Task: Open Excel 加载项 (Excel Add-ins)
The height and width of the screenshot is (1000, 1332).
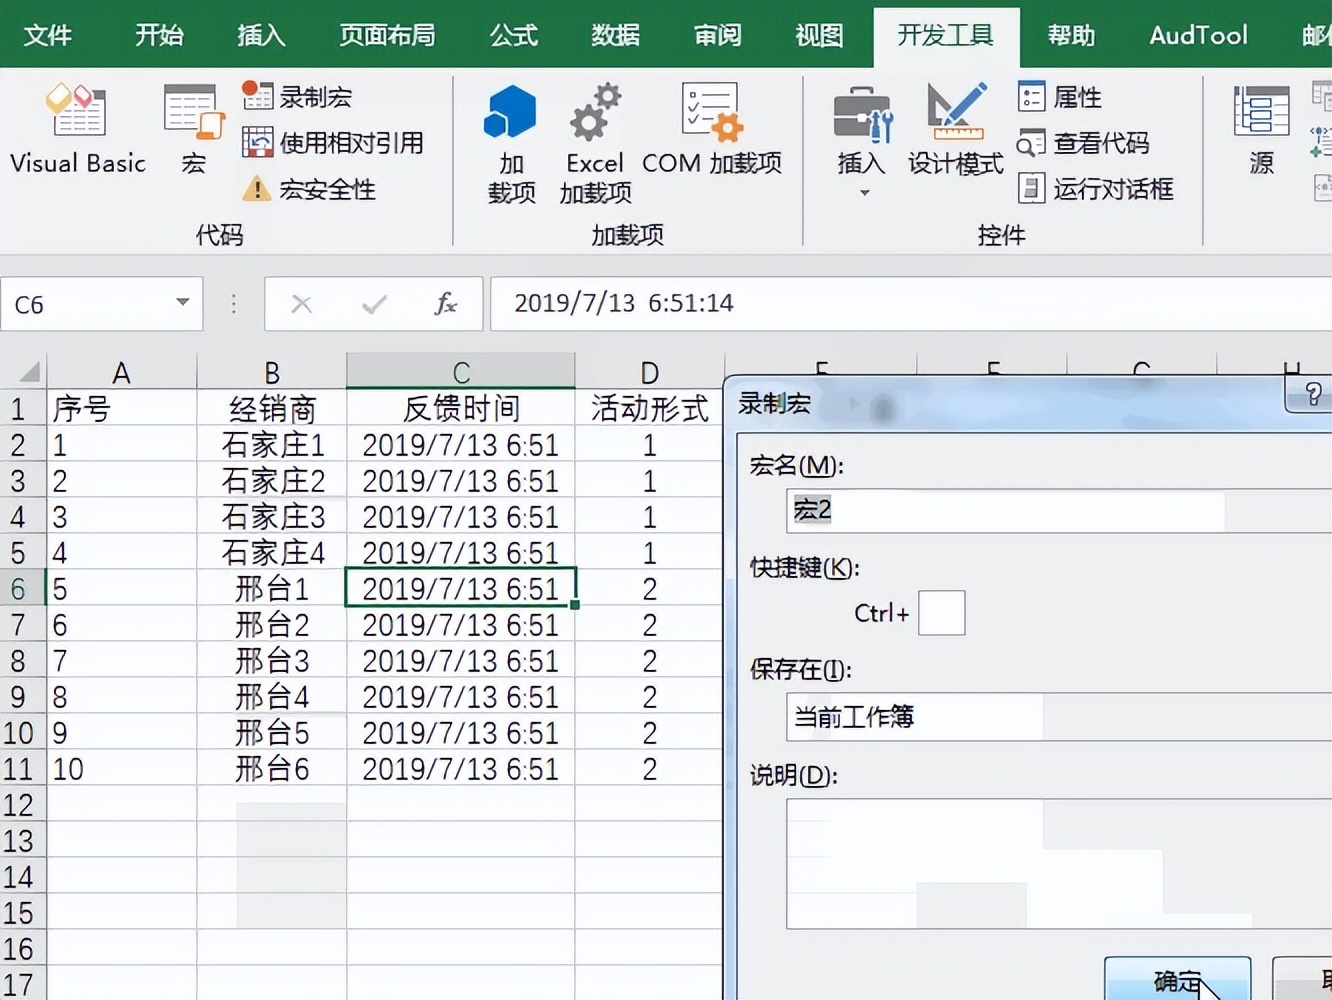Action: [x=594, y=140]
